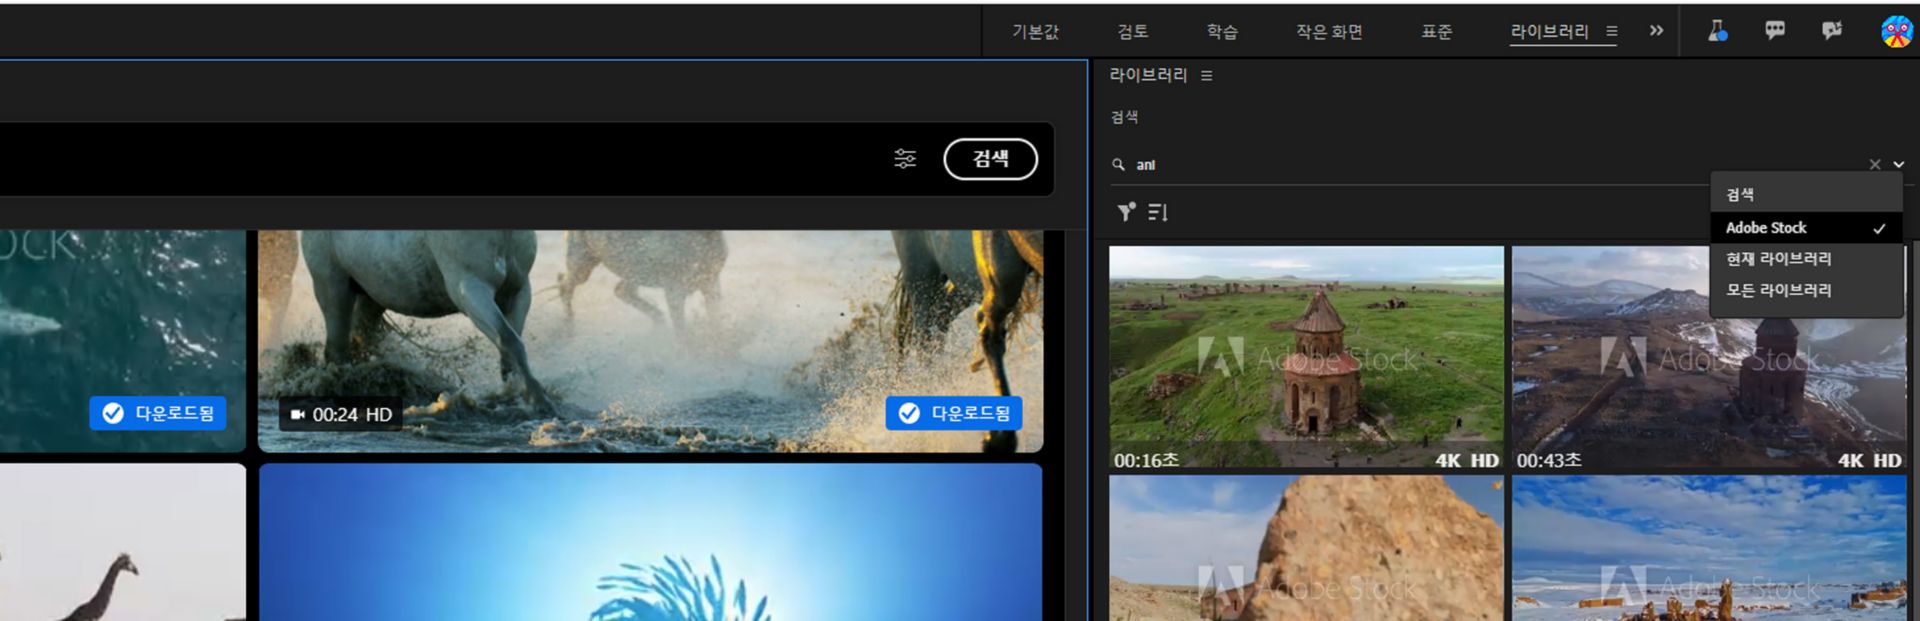The width and height of the screenshot is (1920, 621).
Task: Click the magnifier icon in Libraries search
Action: point(1119,165)
